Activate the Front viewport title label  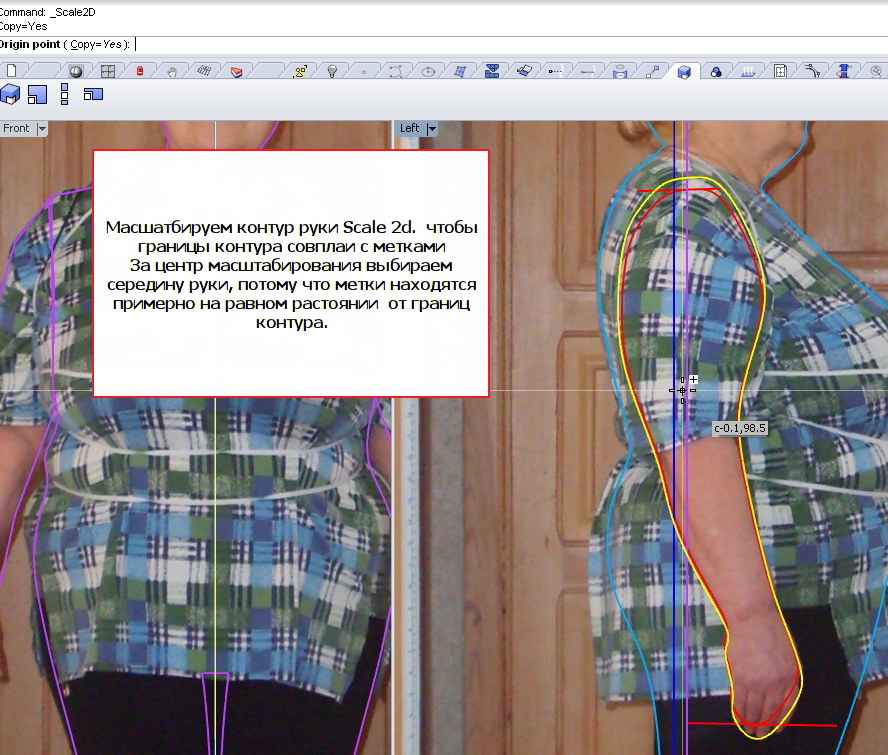16,129
